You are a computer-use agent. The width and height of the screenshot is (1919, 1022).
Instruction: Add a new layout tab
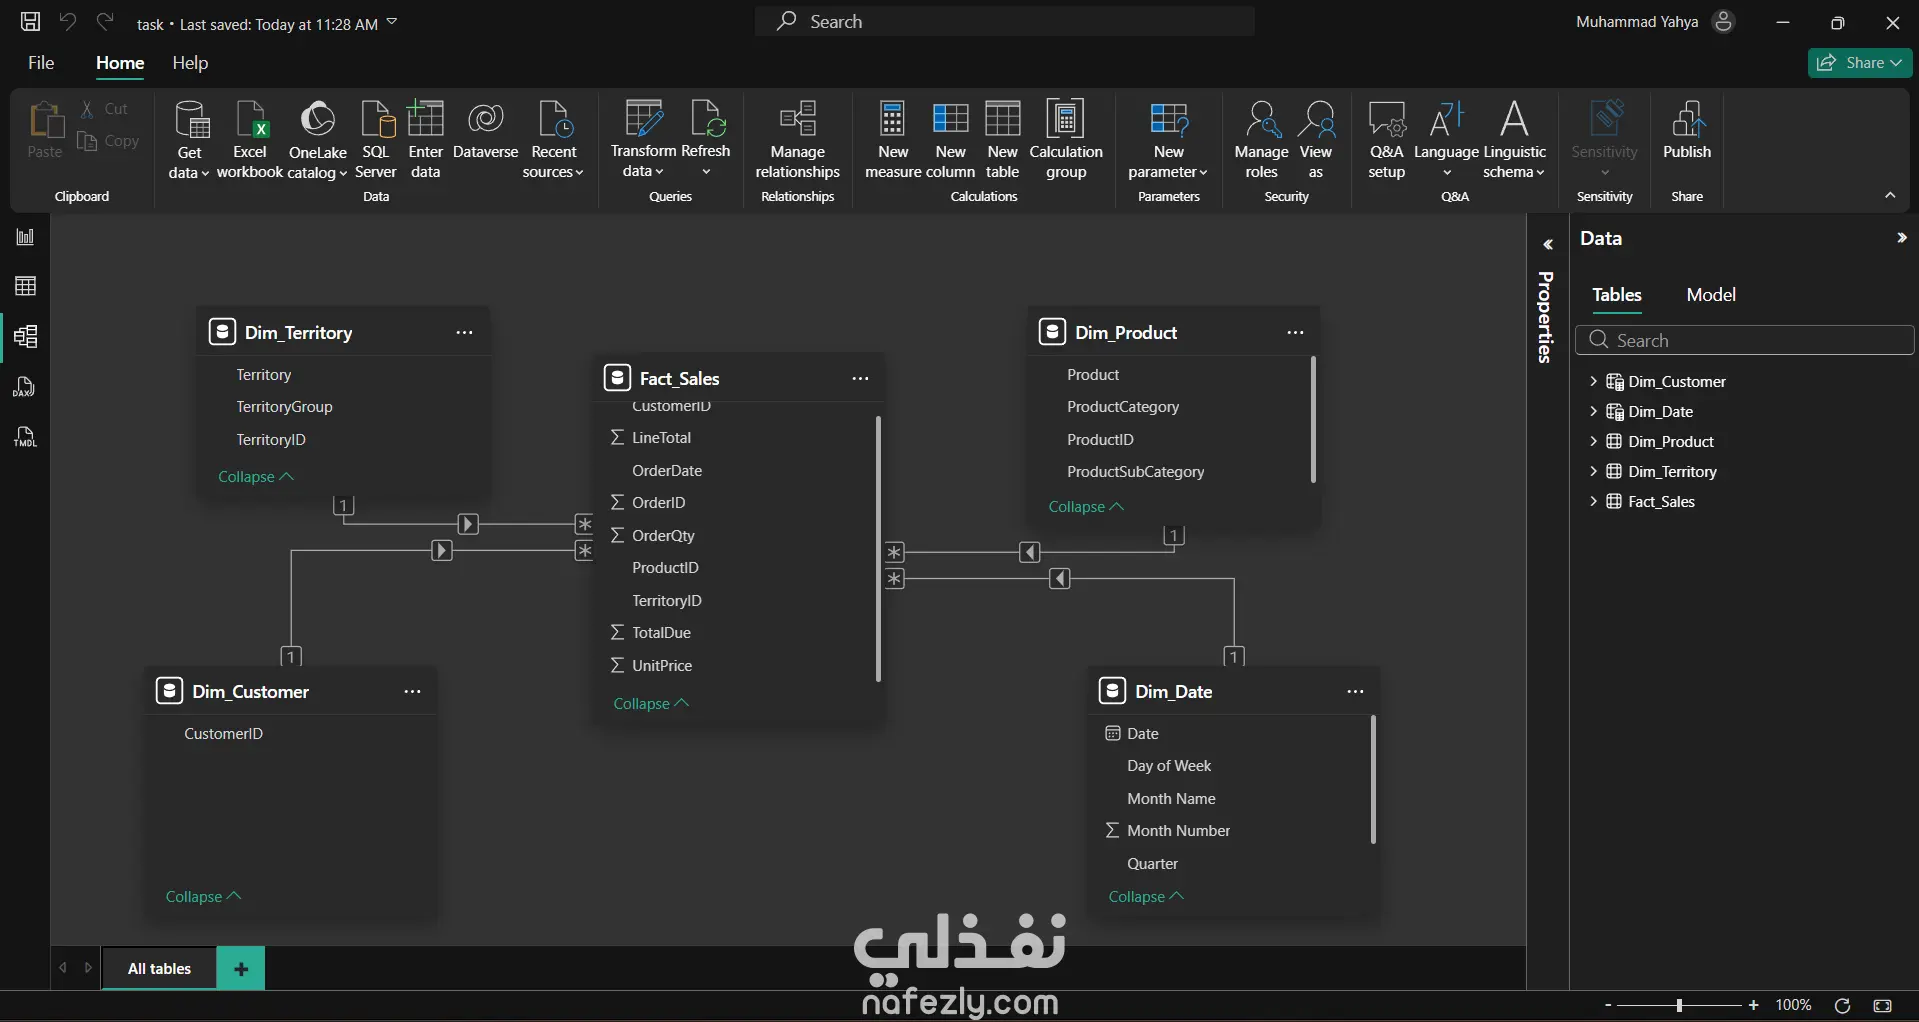pos(241,968)
